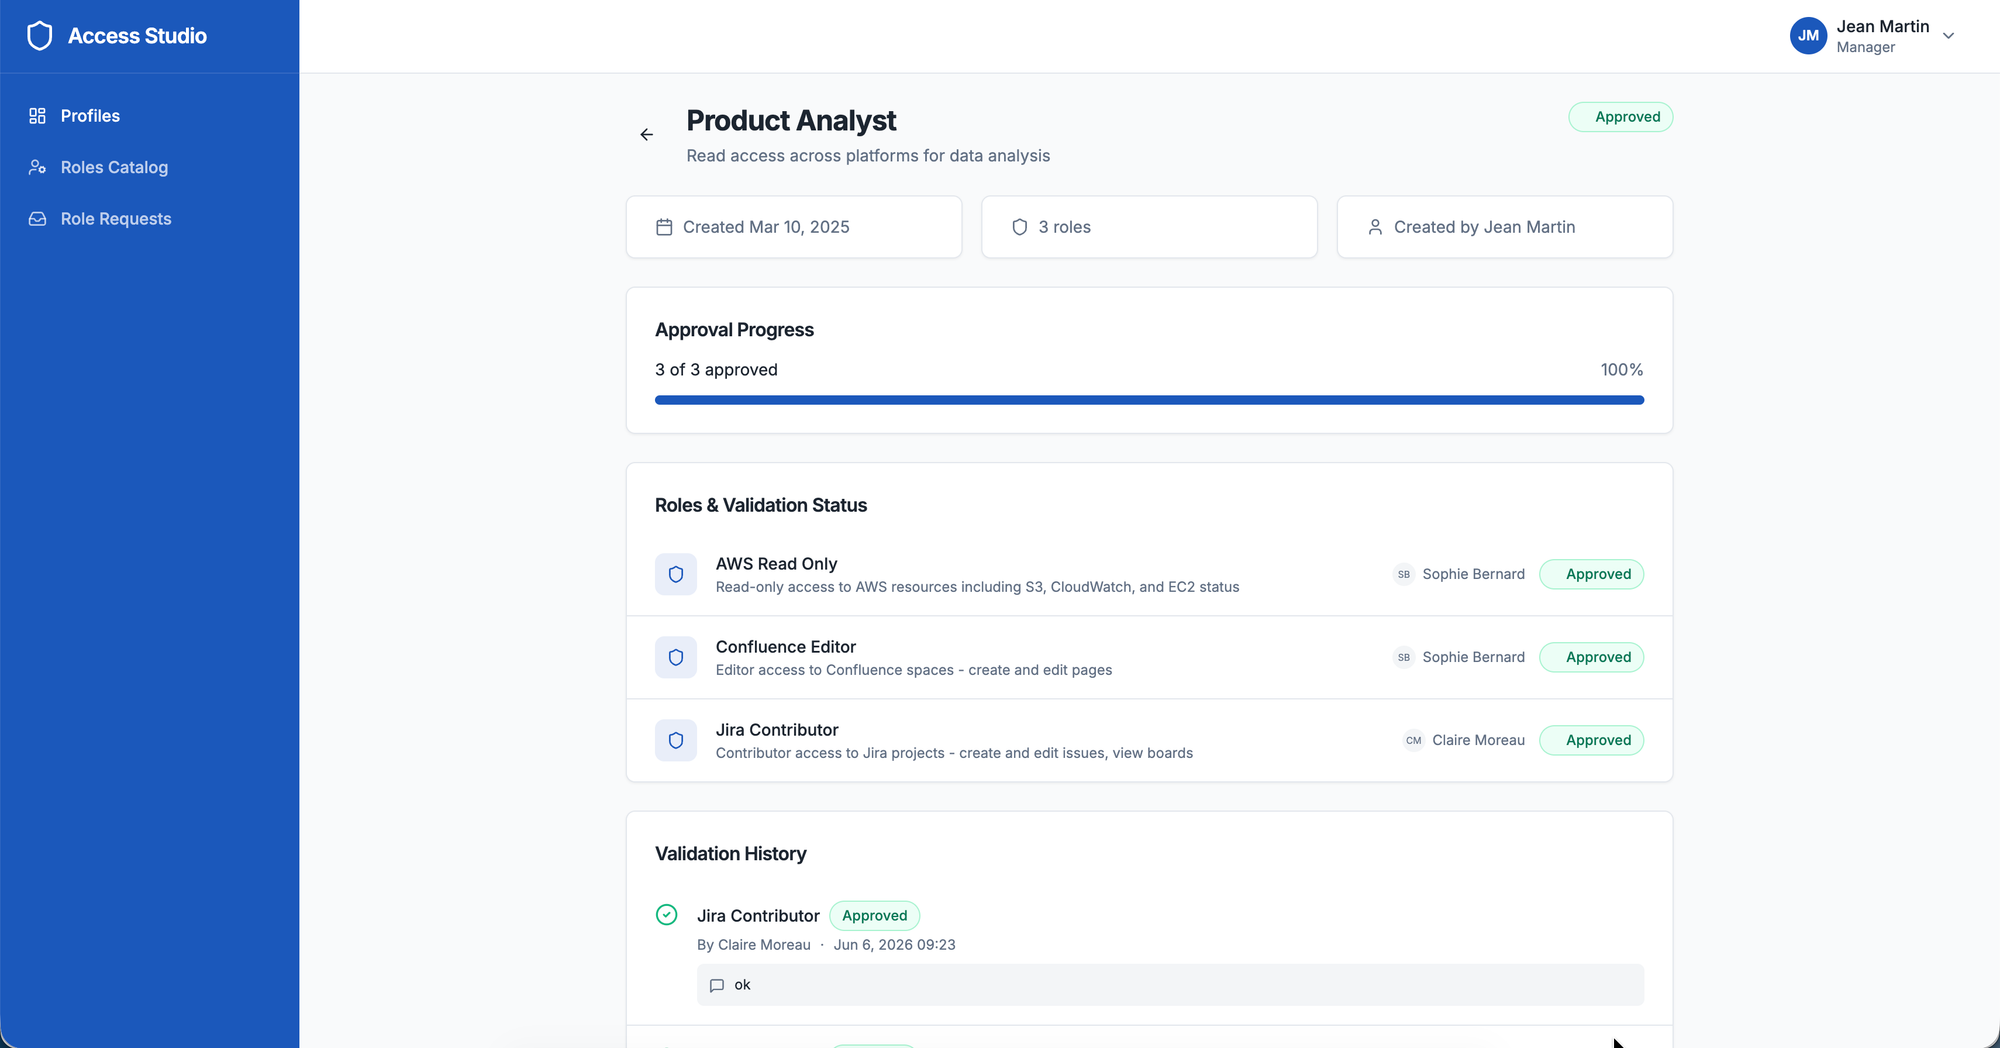Viewport: 2000px width, 1048px height.
Task: Click the 'Jun 6, 2026 09:23' timestamp
Action: tap(894, 945)
